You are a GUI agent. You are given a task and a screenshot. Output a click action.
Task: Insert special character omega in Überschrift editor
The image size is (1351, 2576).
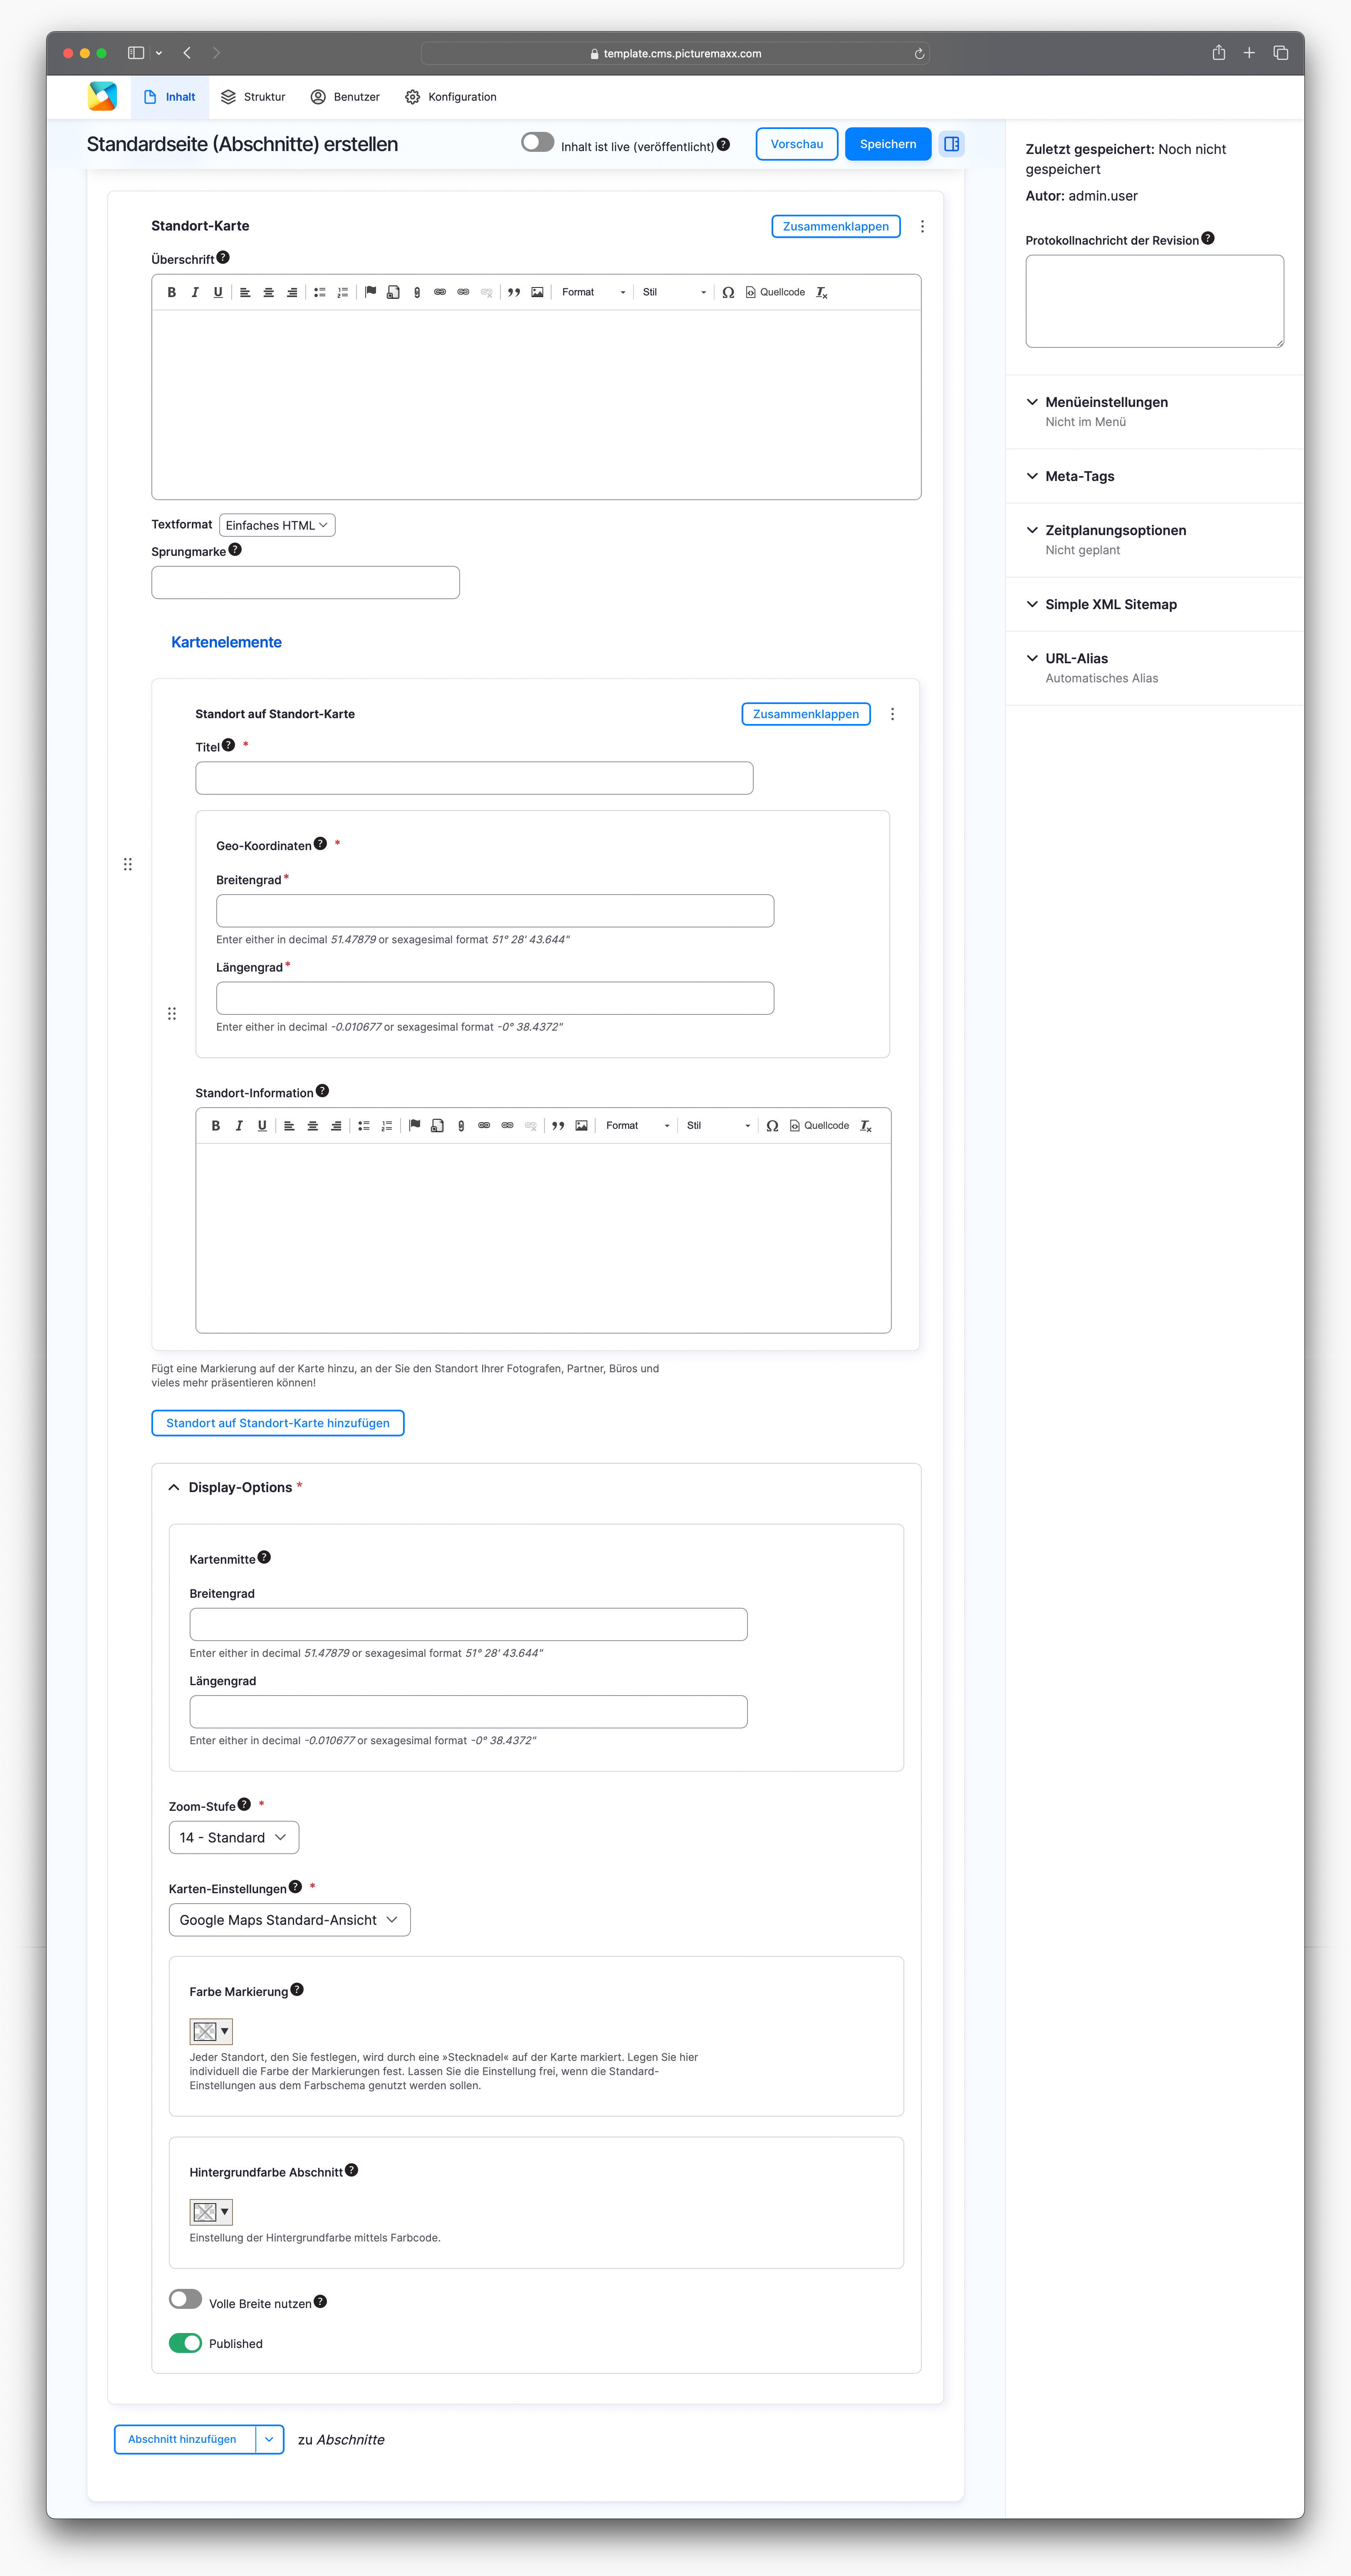728,292
